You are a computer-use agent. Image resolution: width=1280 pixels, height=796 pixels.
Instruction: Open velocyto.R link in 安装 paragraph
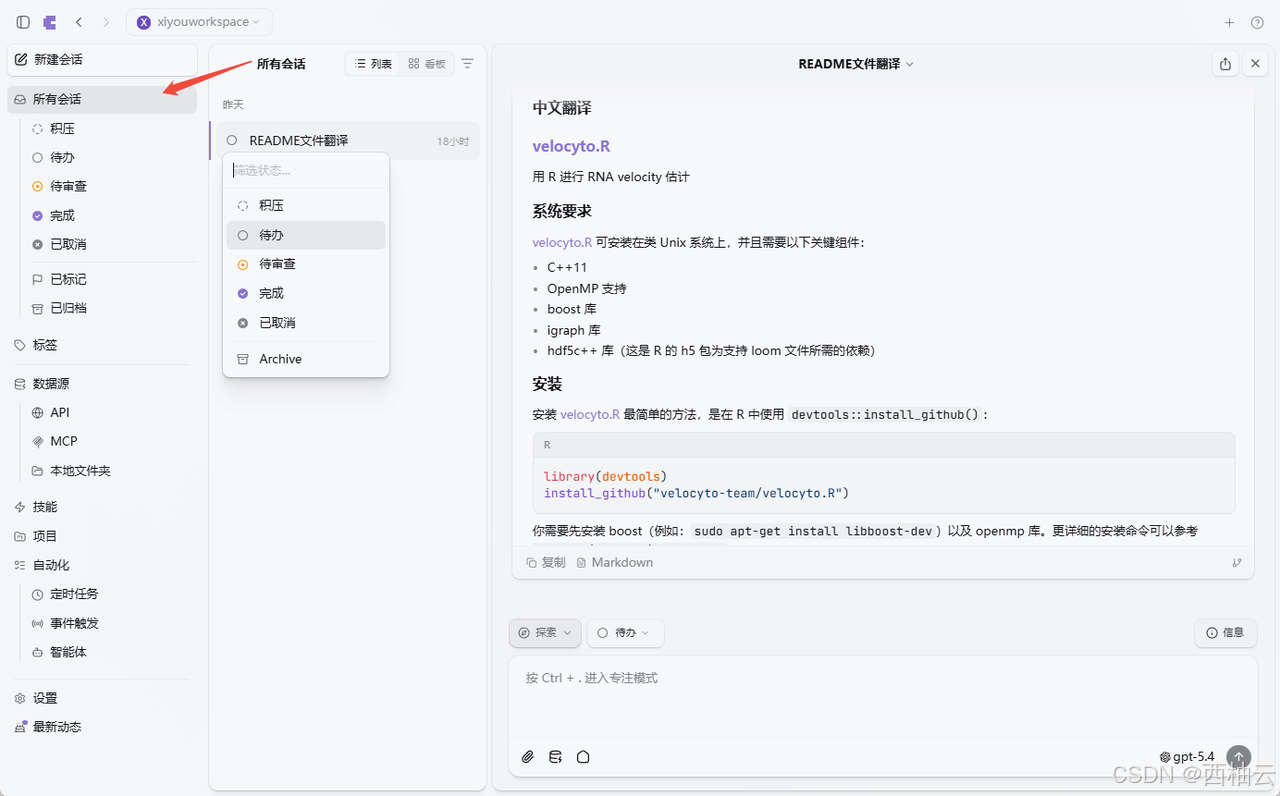pos(590,414)
